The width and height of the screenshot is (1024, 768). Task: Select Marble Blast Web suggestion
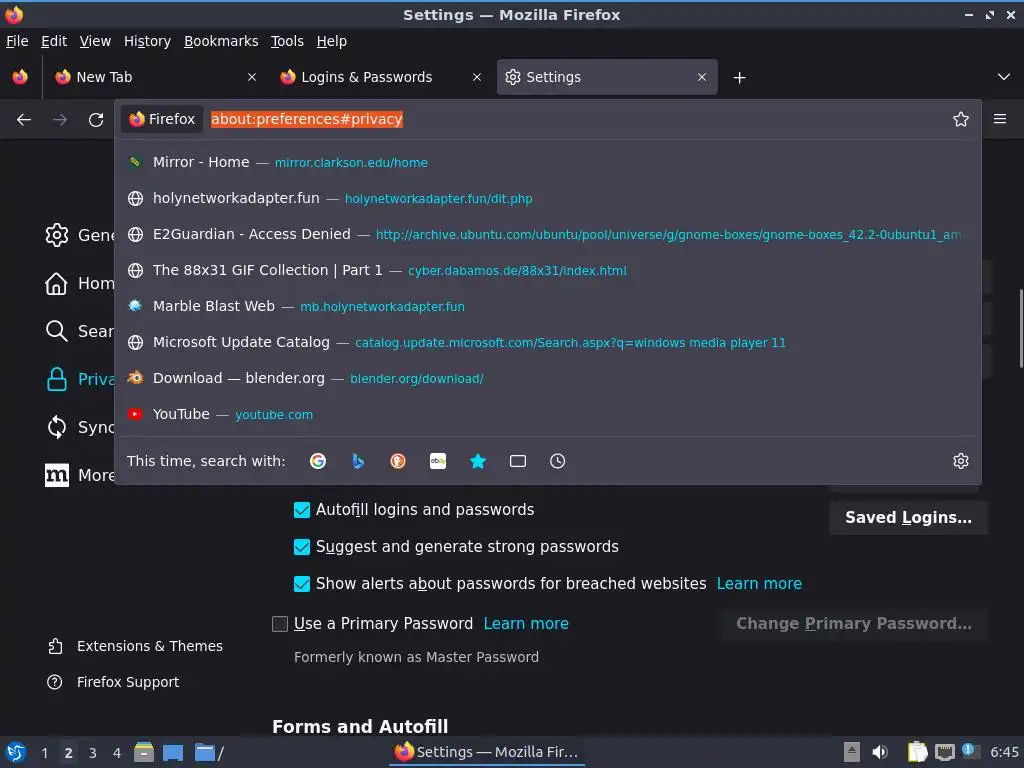(x=548, y=306)
